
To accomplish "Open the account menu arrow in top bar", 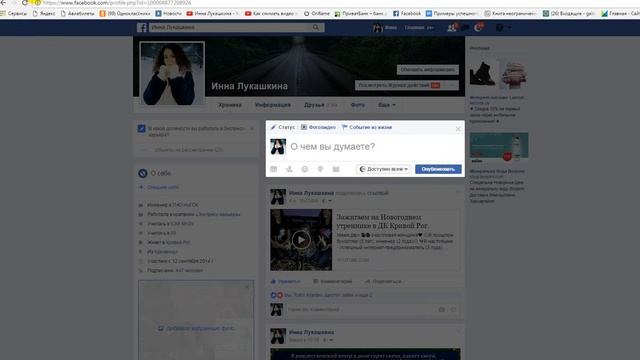I will tap(510, 27).
